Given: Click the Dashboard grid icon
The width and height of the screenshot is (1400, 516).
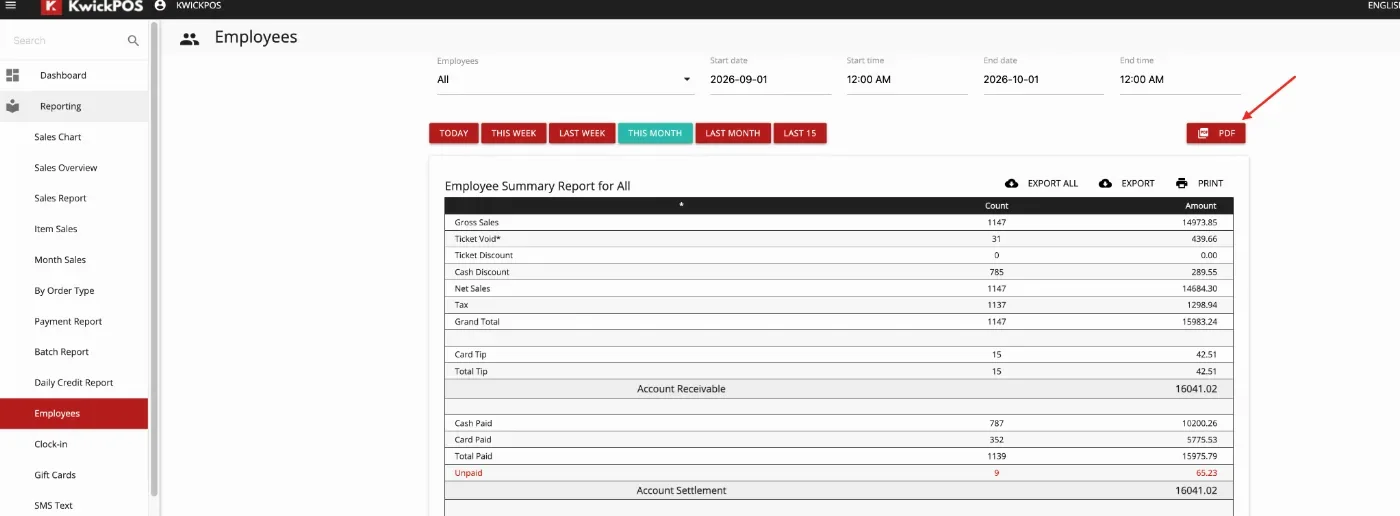Looking at the screenshot, I should click(x=13, y=75).
